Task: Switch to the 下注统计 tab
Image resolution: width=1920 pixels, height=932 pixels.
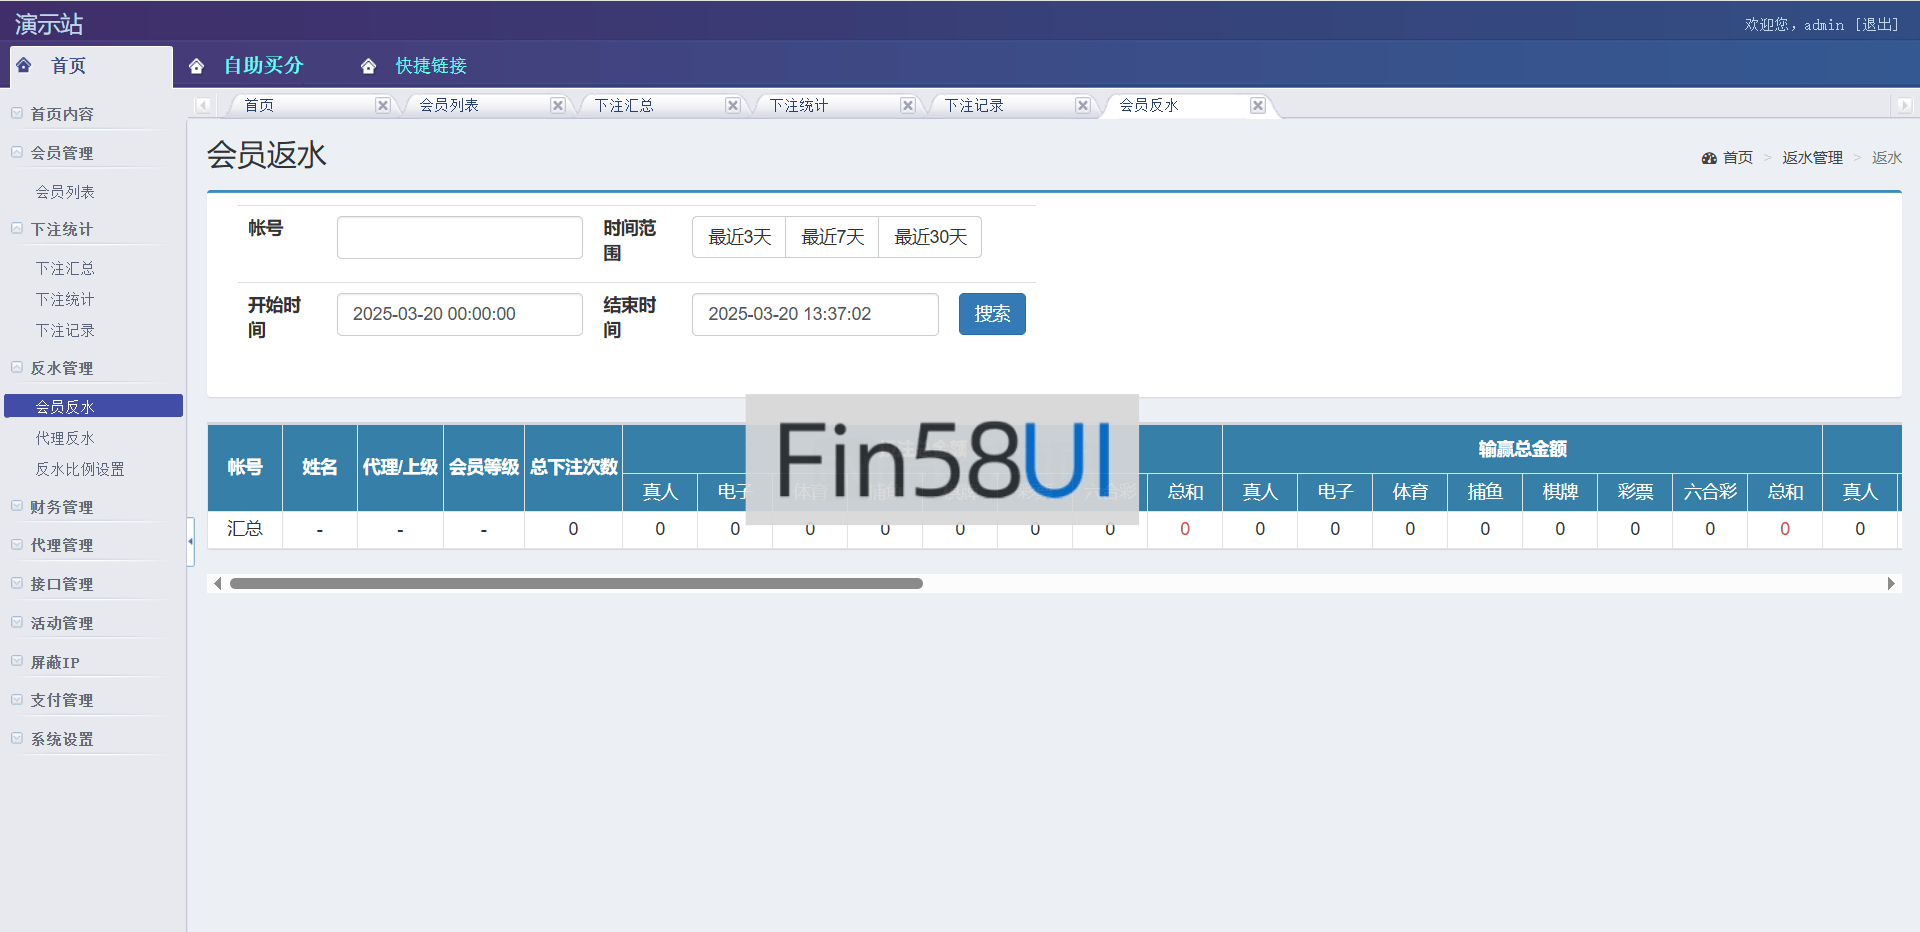Action: click(x=798, y=105)
